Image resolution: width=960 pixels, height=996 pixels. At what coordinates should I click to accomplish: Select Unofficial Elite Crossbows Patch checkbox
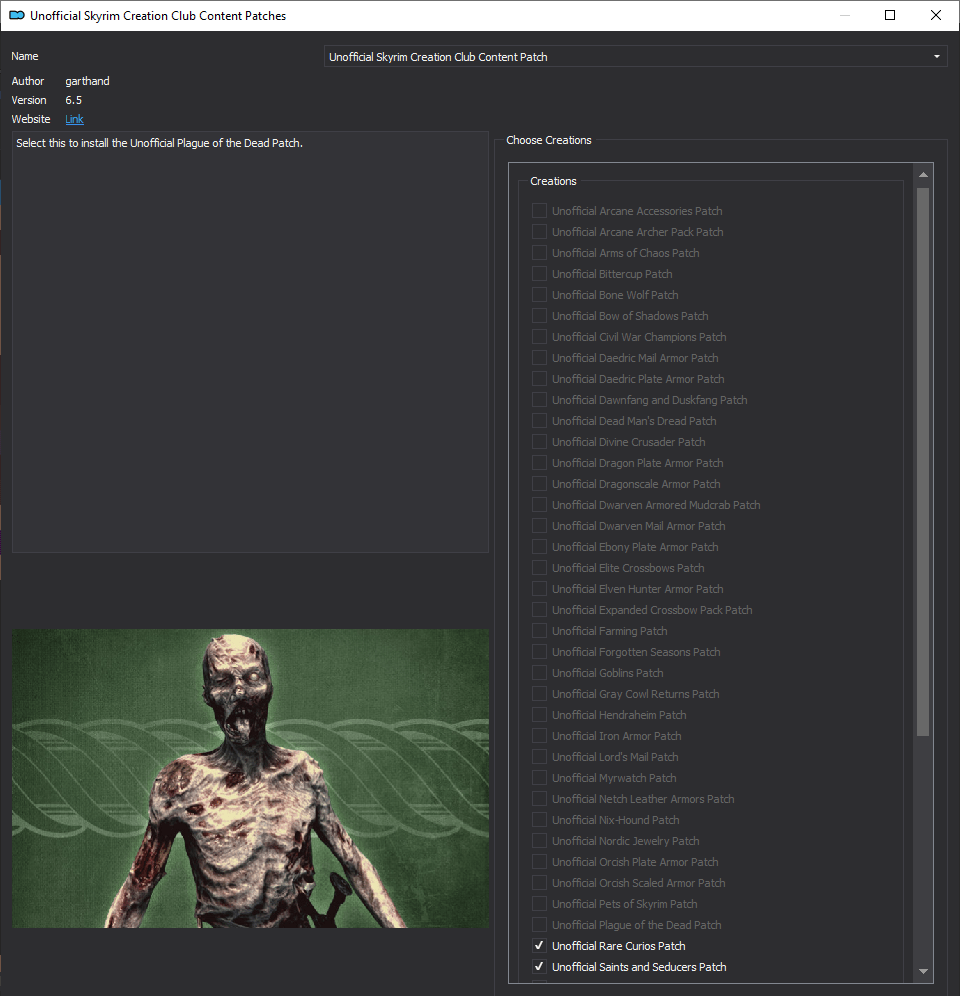click(x=539, y=567)
